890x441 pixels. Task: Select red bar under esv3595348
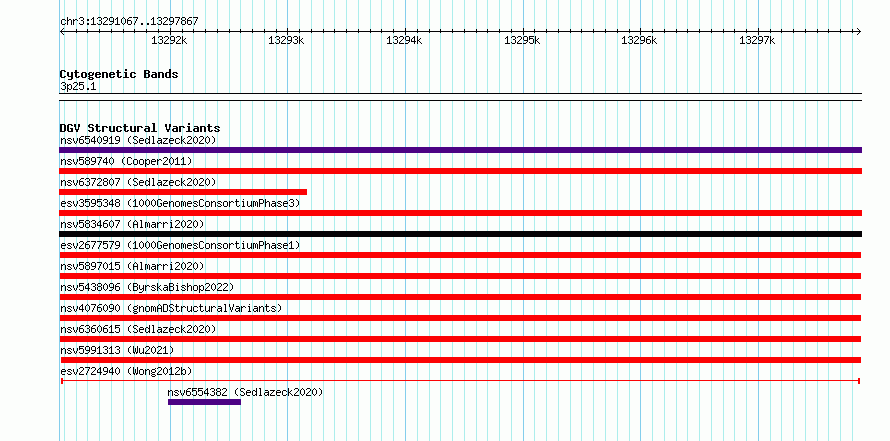tap(460, 213)
